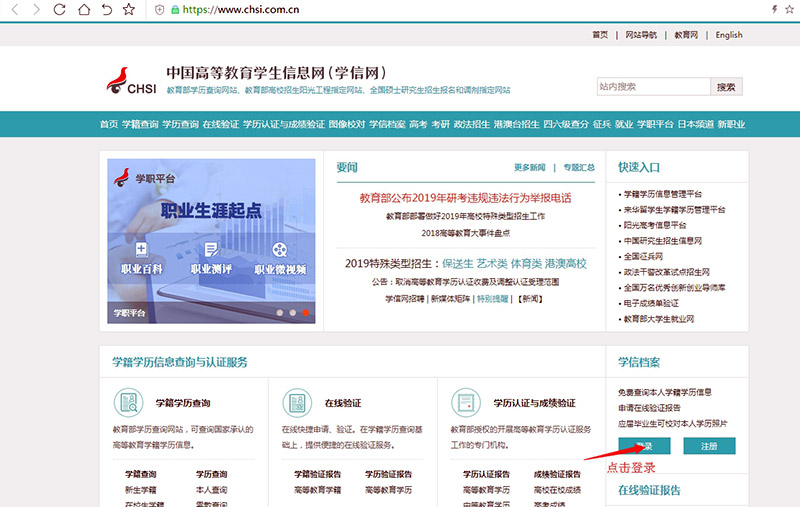
Task: Click 保送生 link
Action: pos(458,264)
